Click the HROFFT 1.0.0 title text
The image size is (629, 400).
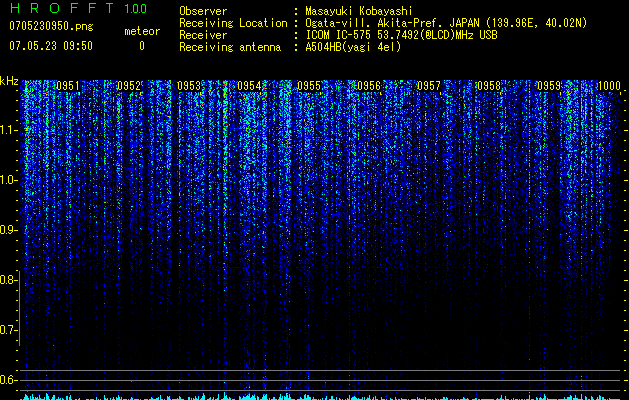[78, 8]
